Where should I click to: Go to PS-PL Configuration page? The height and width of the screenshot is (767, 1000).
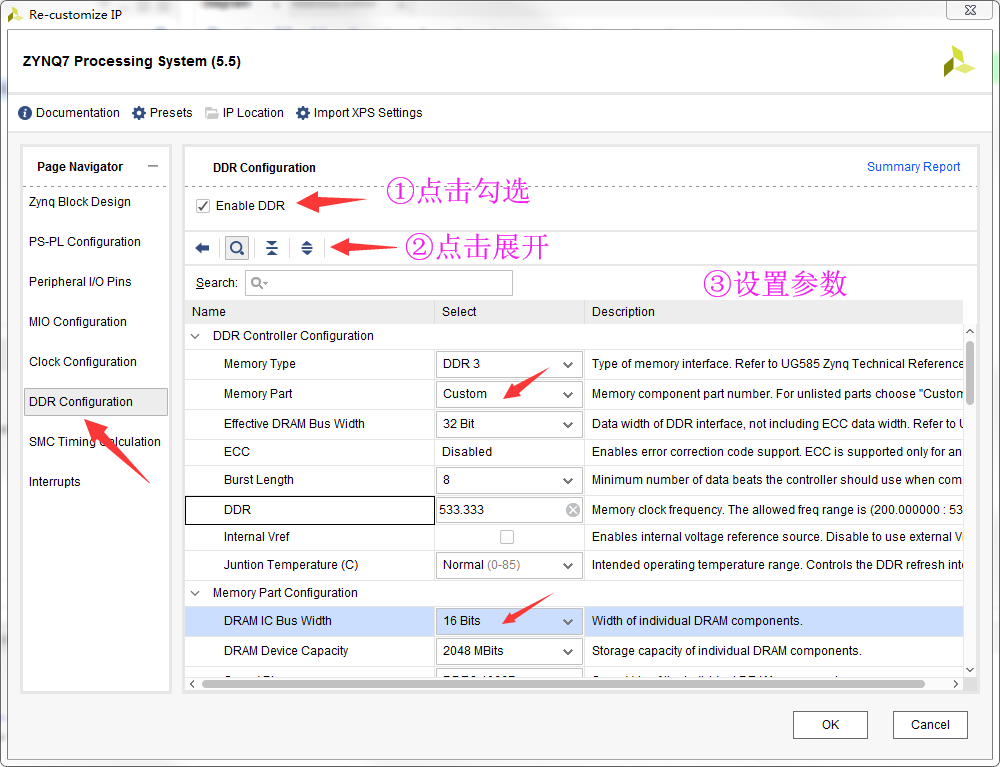pos(85,242)
